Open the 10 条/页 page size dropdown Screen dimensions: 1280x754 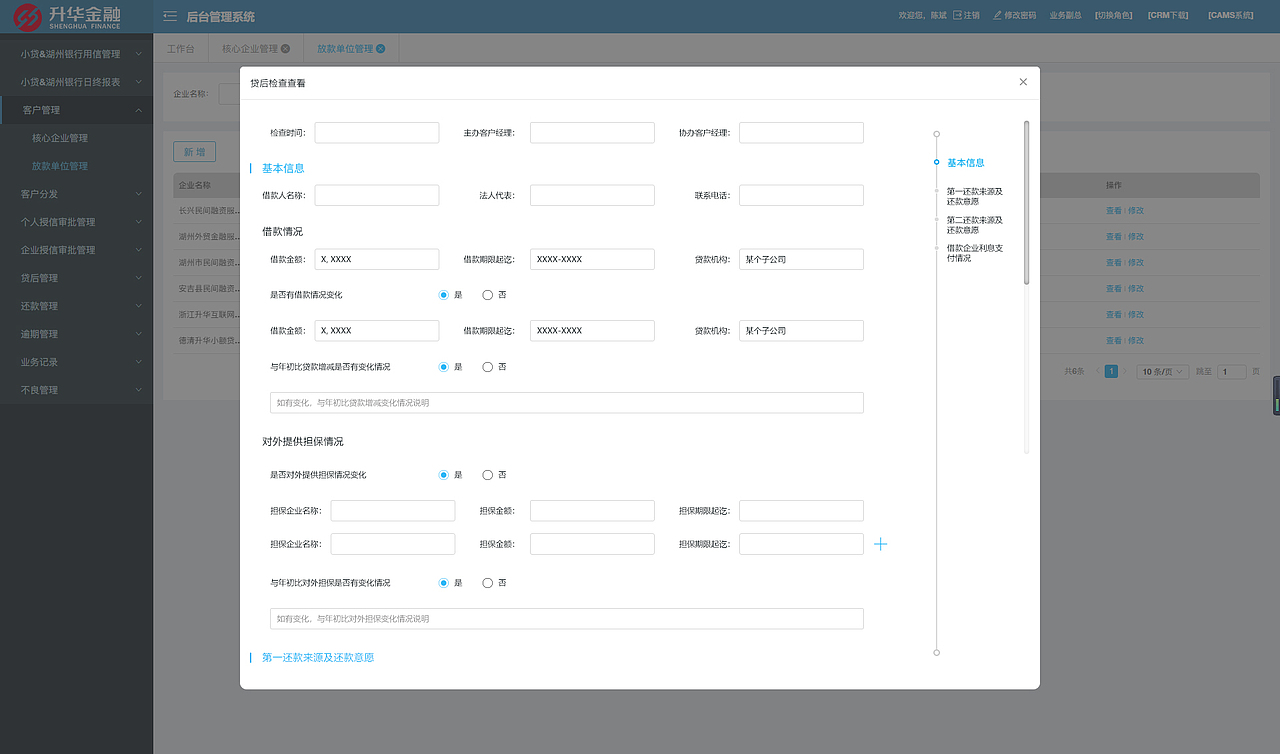click(1163, 371)
